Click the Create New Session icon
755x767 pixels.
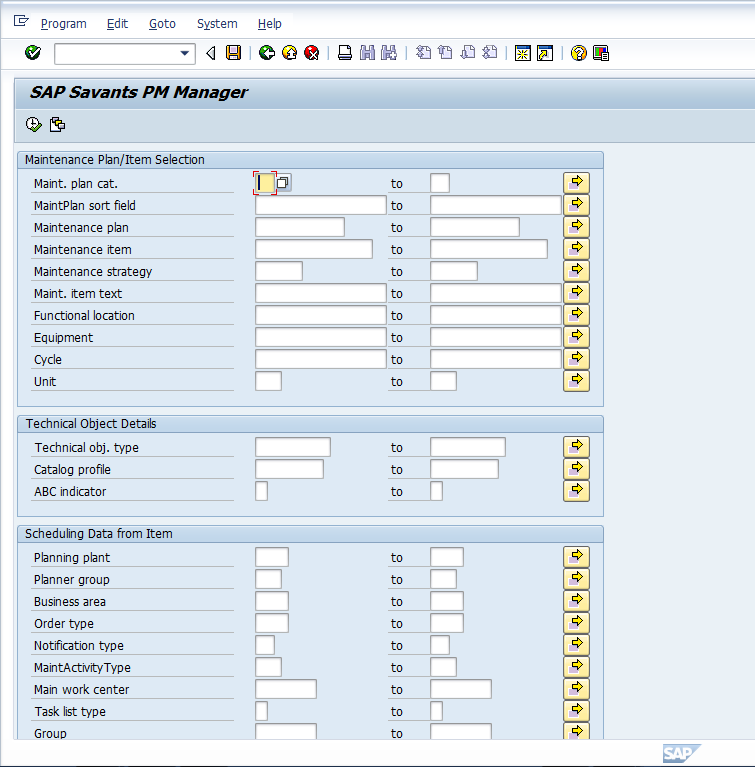point(523,53)
